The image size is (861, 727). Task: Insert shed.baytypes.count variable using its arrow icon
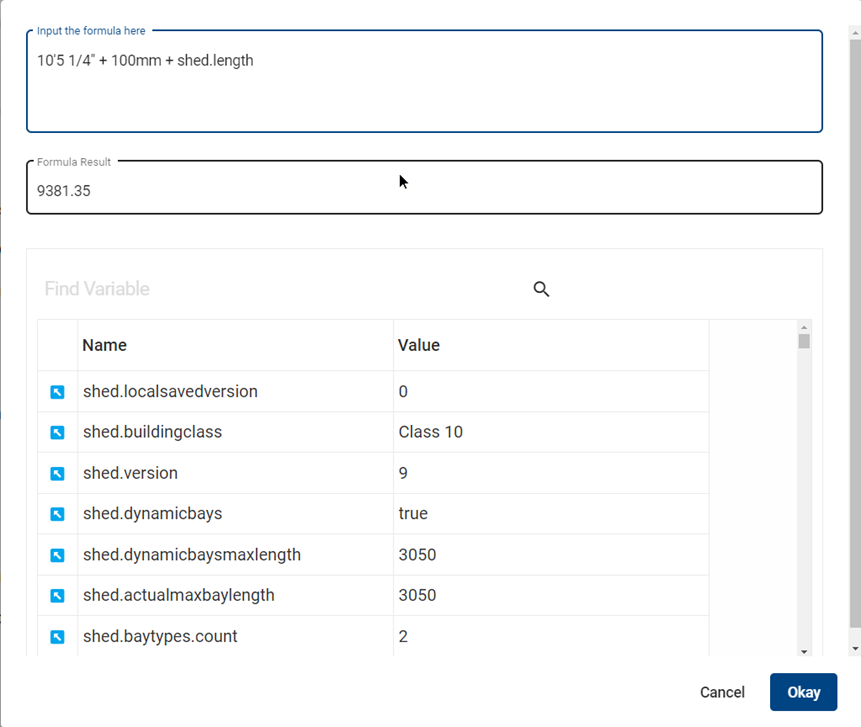(x=57, y=636)
